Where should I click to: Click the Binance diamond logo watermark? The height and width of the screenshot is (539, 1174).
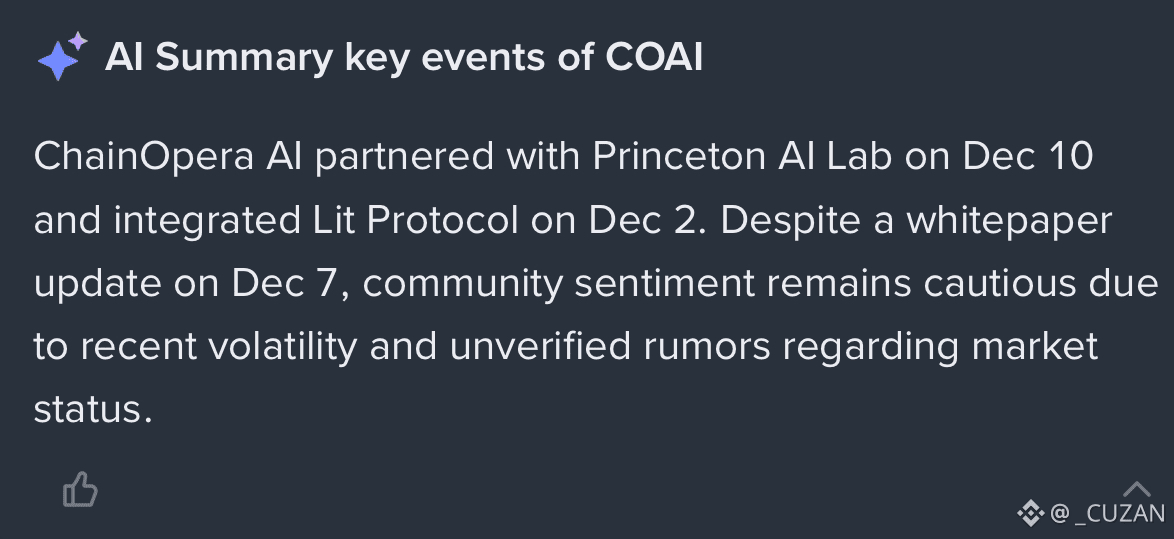[x=1031, y=513]
